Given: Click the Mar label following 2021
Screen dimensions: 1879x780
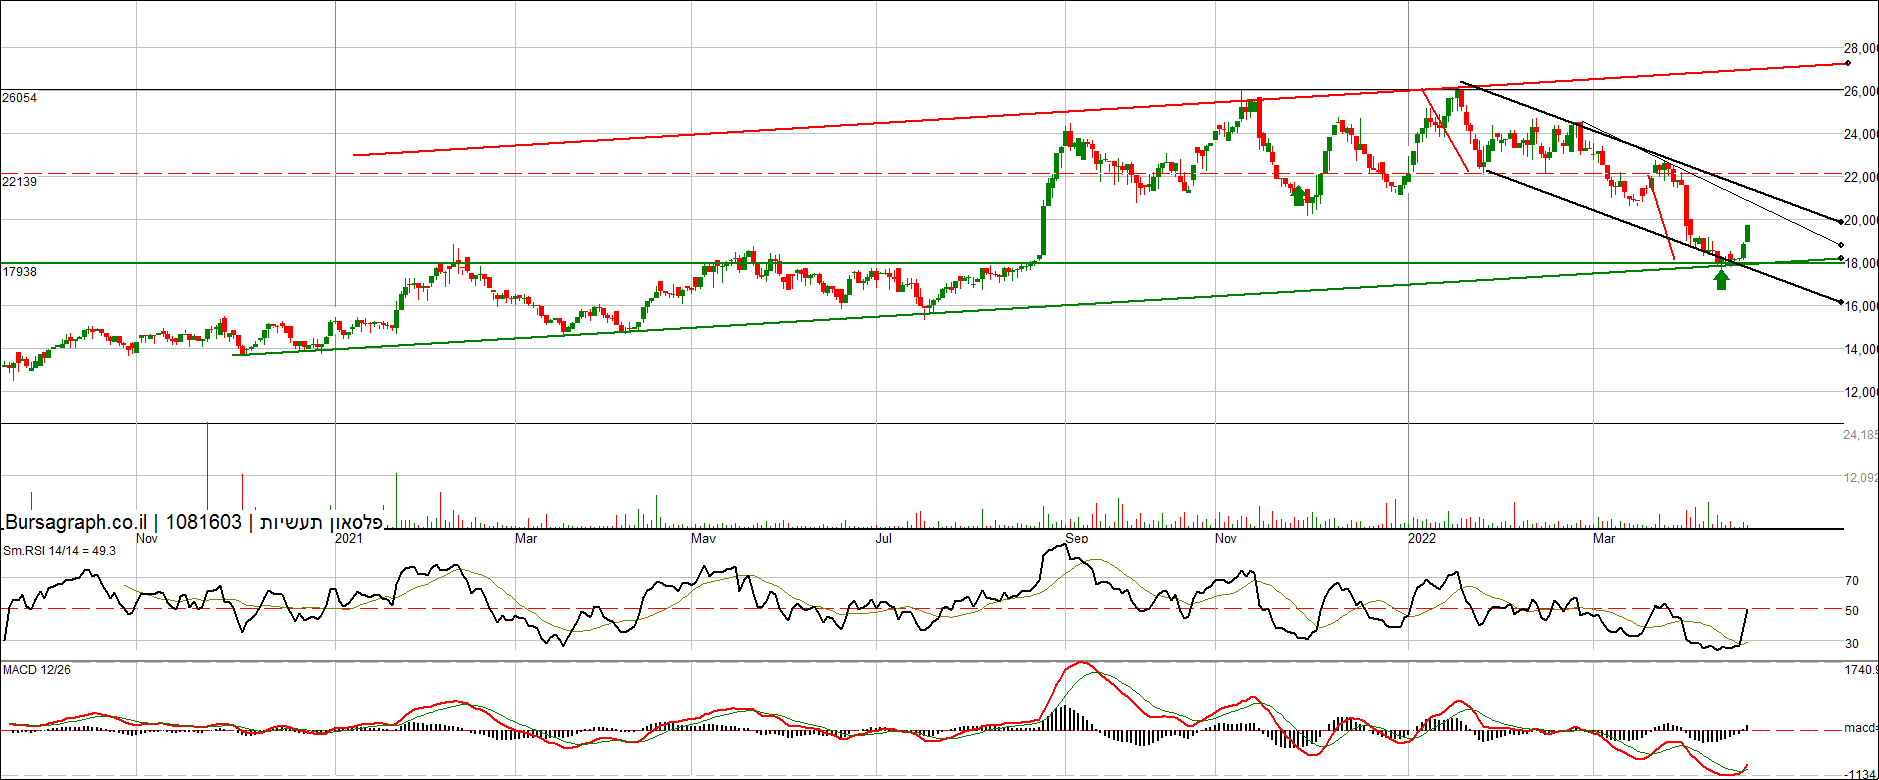Looking at the screenshot, I should (x=526, y=539).
